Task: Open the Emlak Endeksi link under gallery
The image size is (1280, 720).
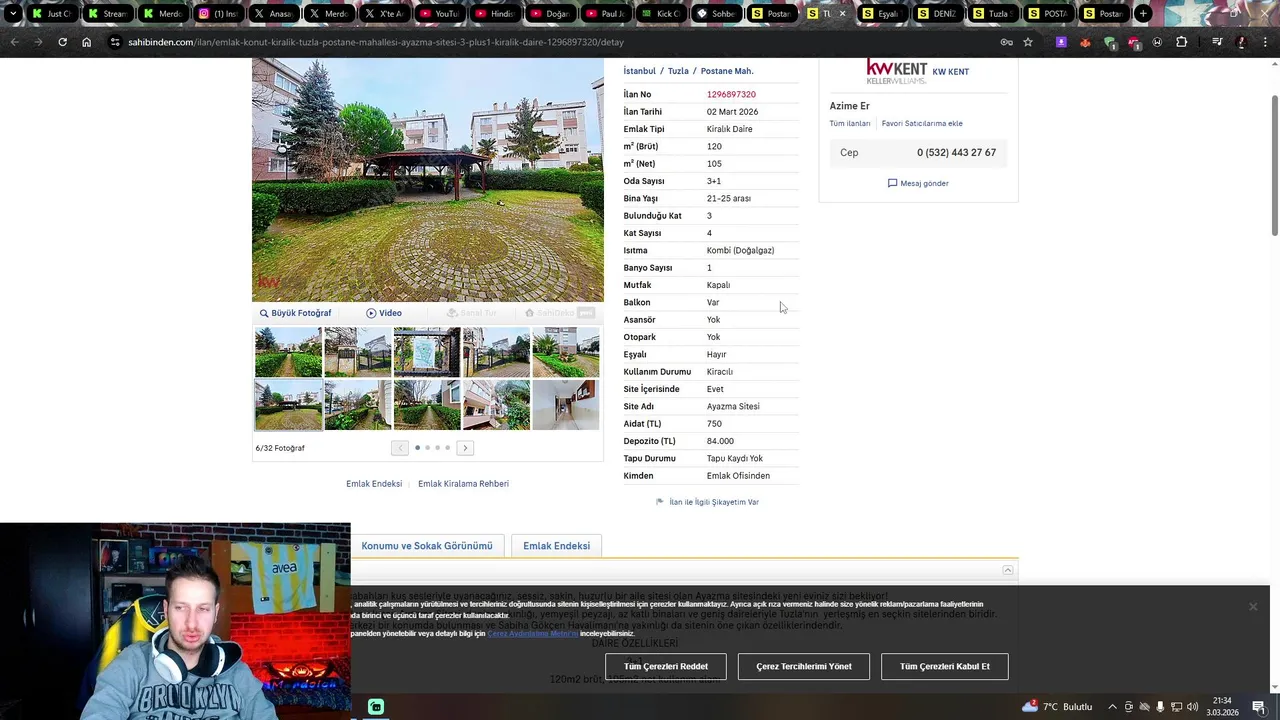Action: [374, 484]
